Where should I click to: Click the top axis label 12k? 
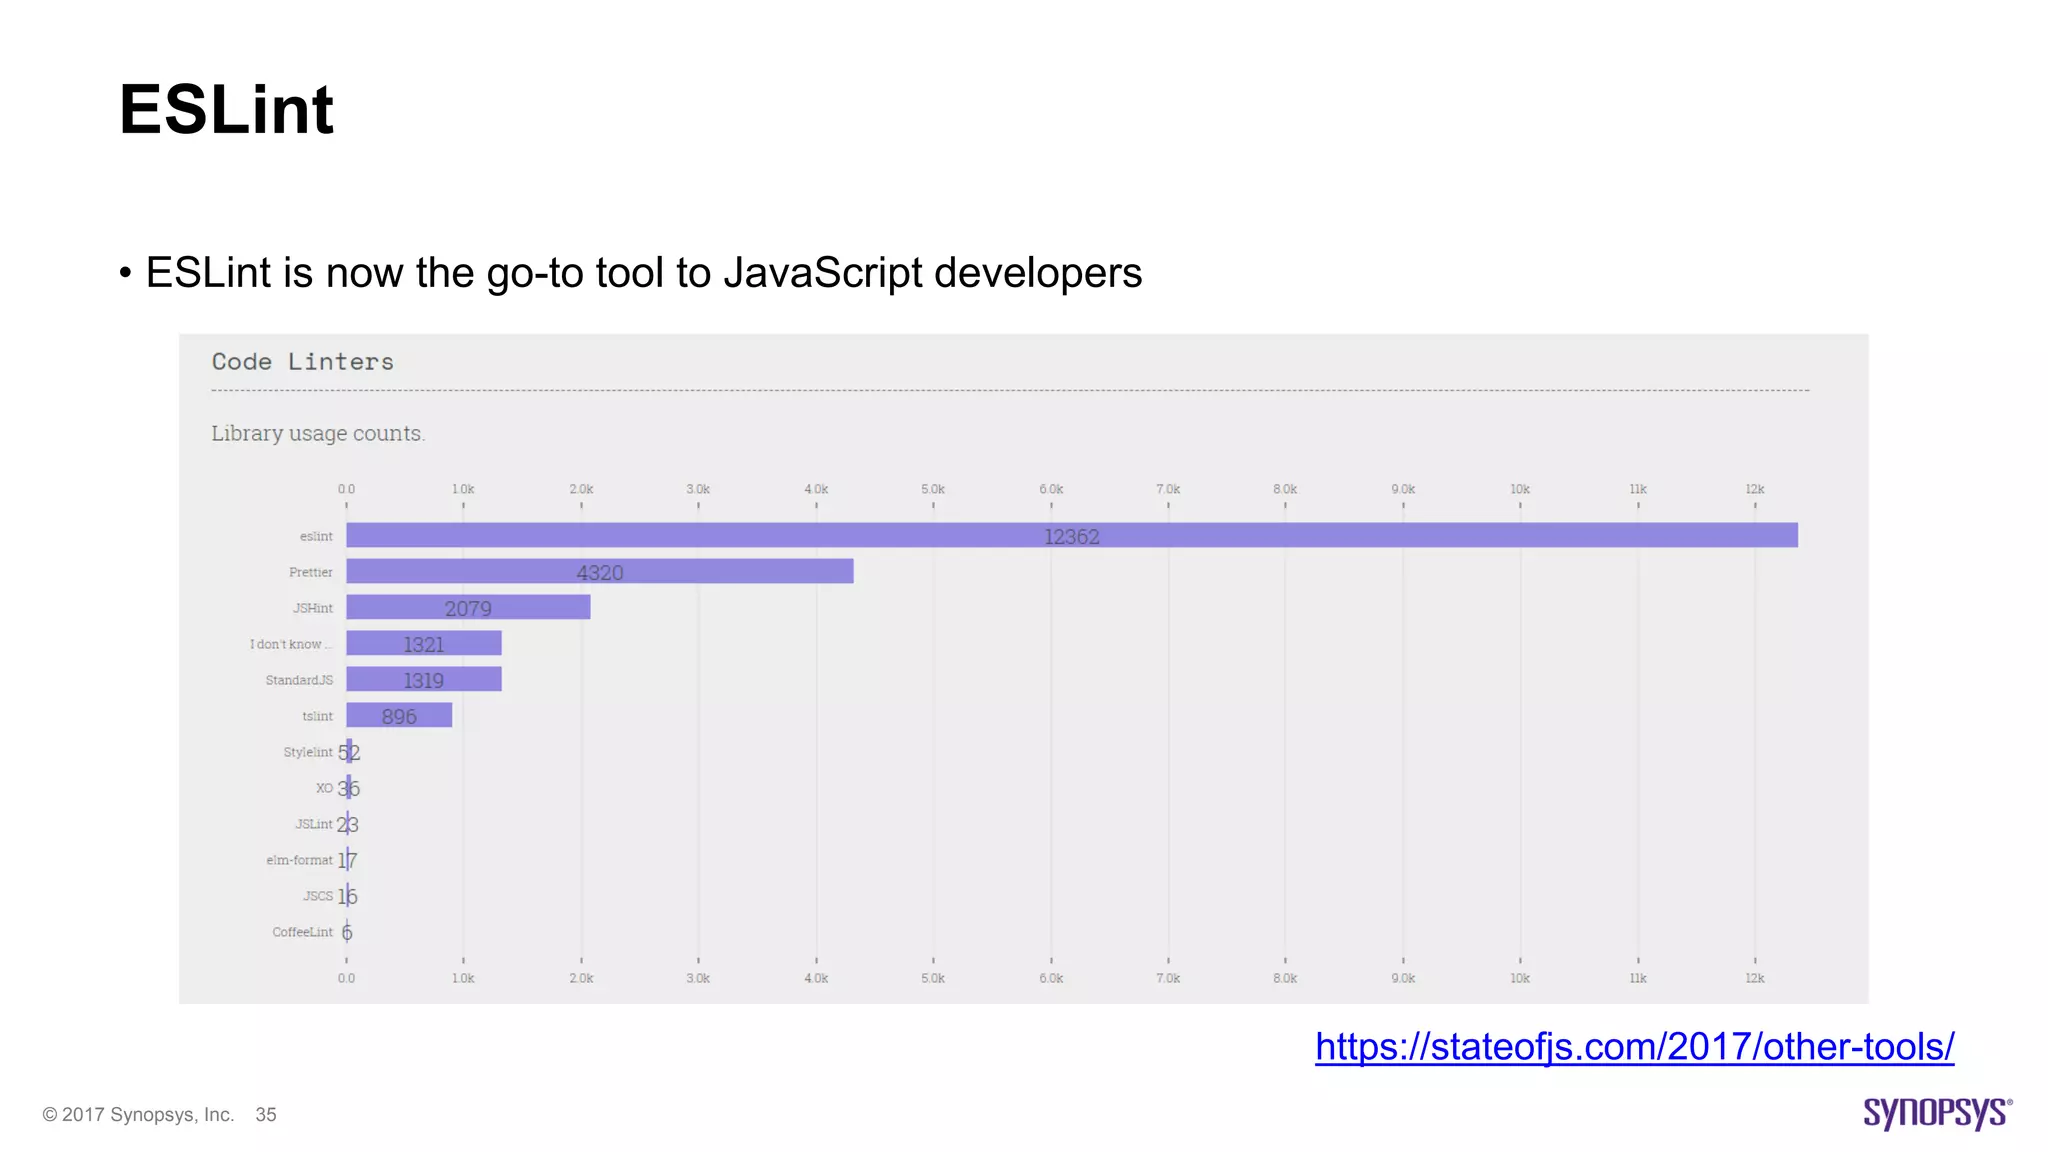pos(1755,489)
